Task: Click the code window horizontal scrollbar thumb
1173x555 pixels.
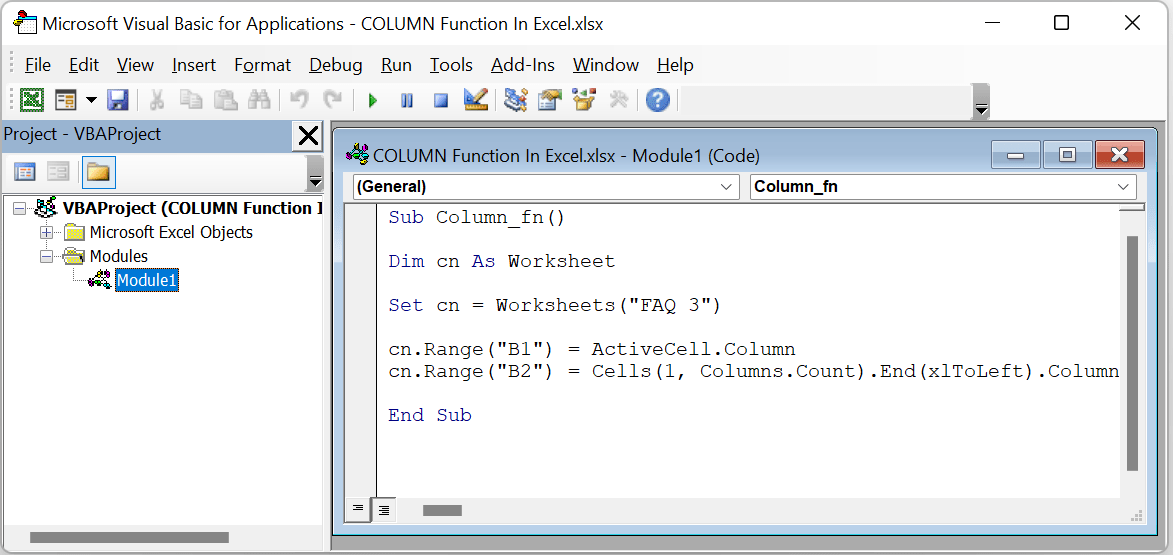Action: pos(442,511)
